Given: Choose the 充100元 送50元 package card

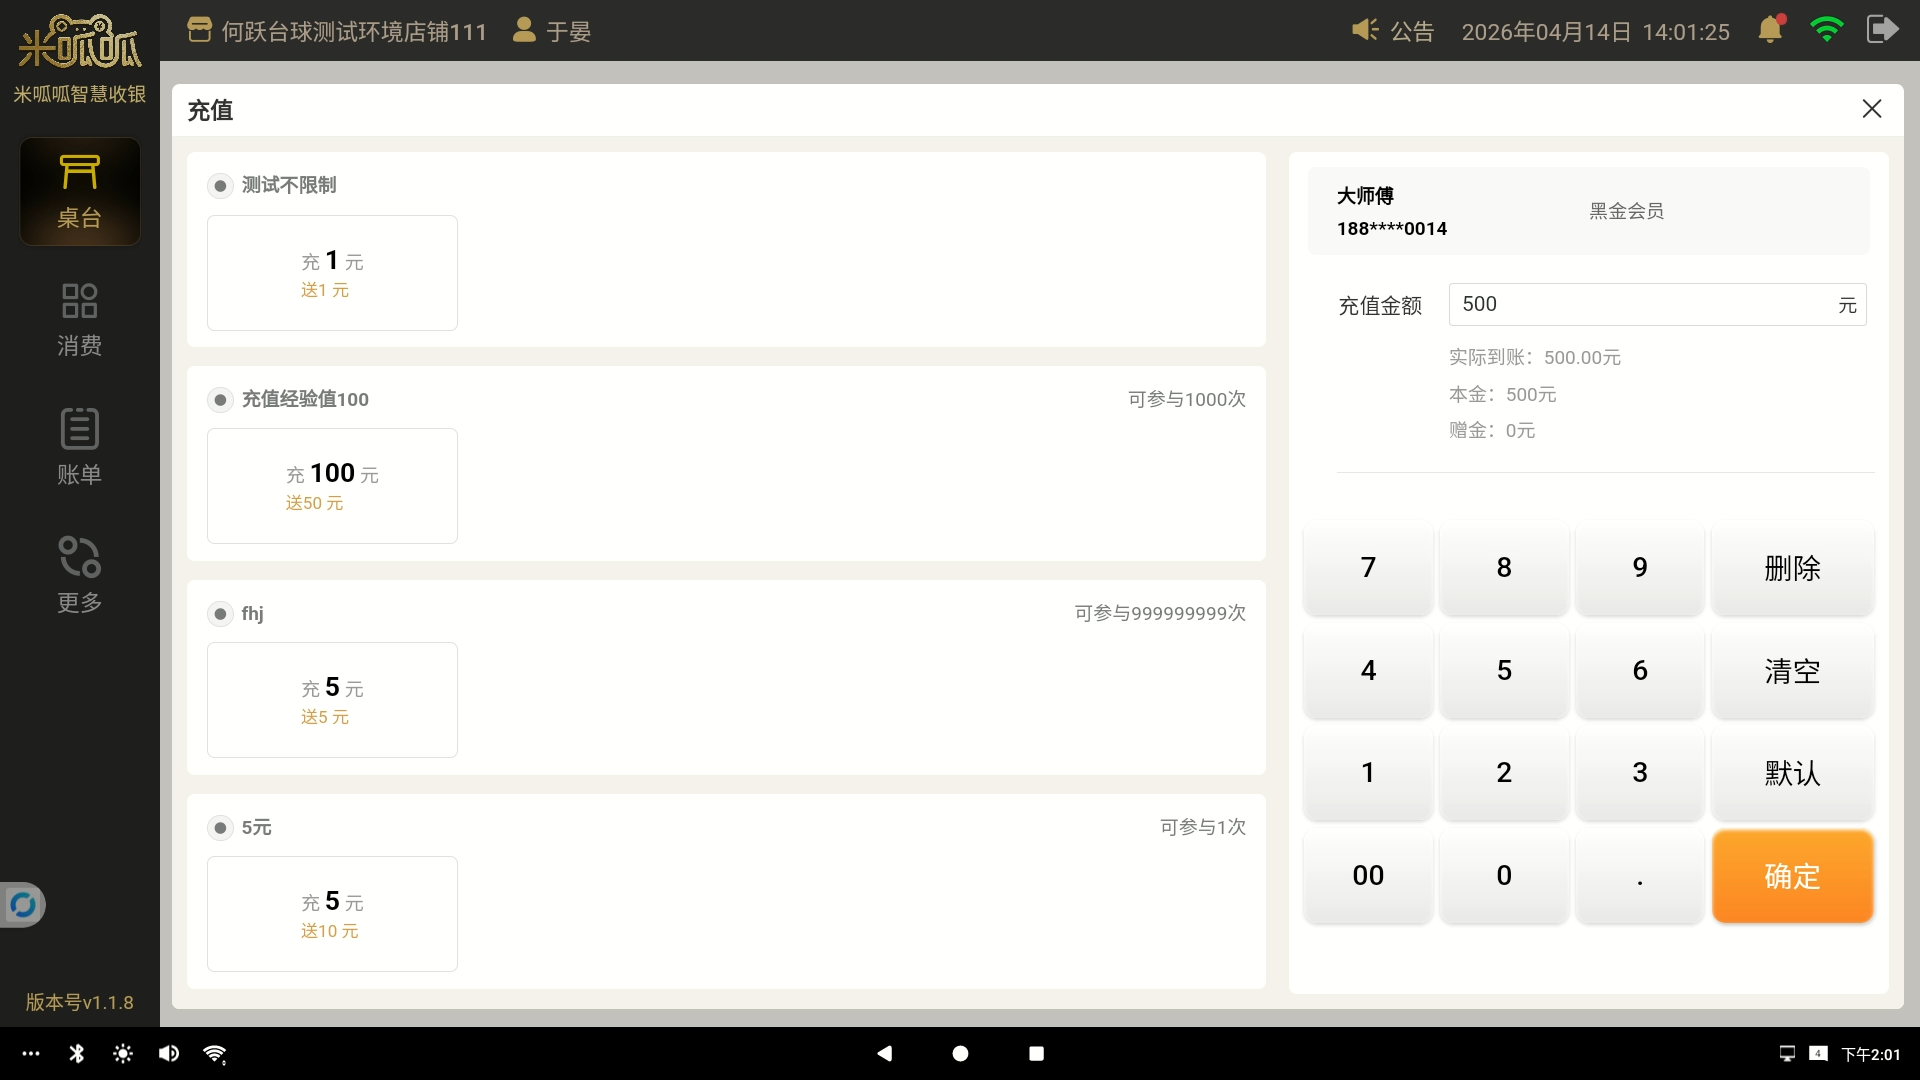Looking at the screenshot, I should [x=332, y=486].
